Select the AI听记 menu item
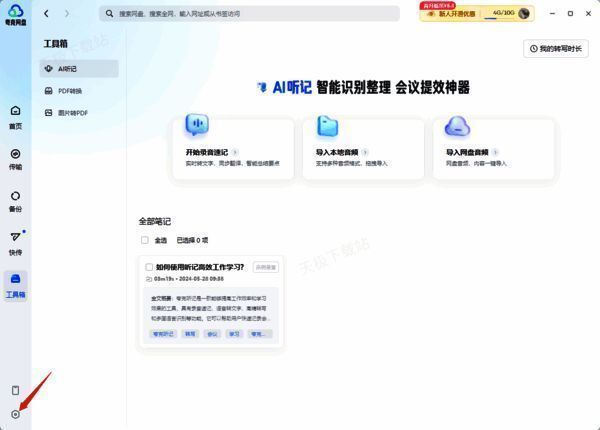Image resolution: width=600 pixels, height=430 pixels. 79,69
